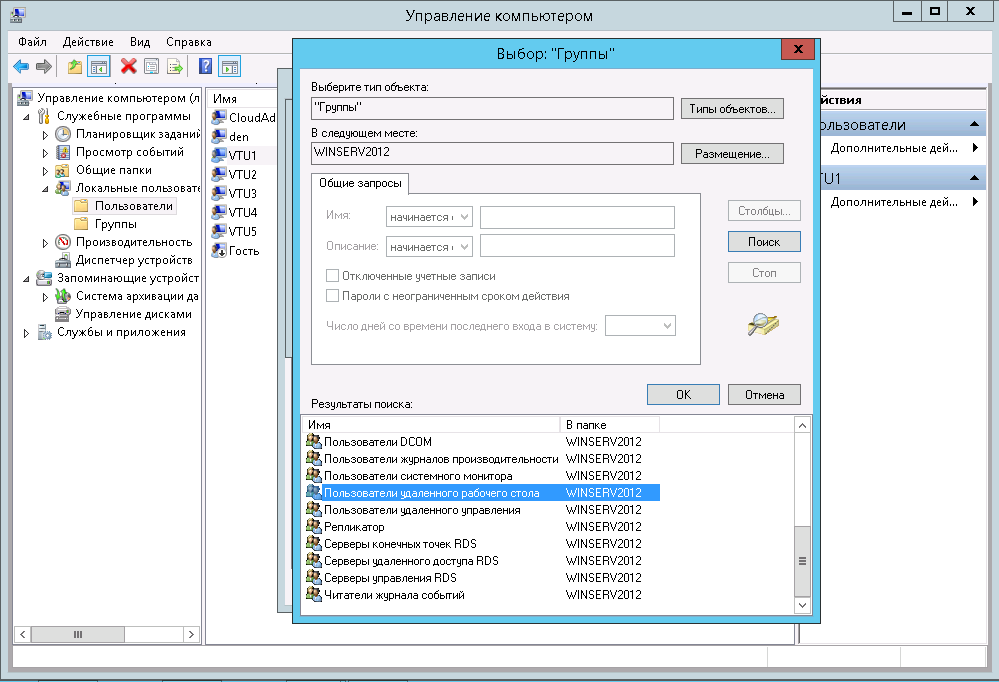Select the Общие запросы tab
Screen dimensions: 999x682
(x=360, y=183)
